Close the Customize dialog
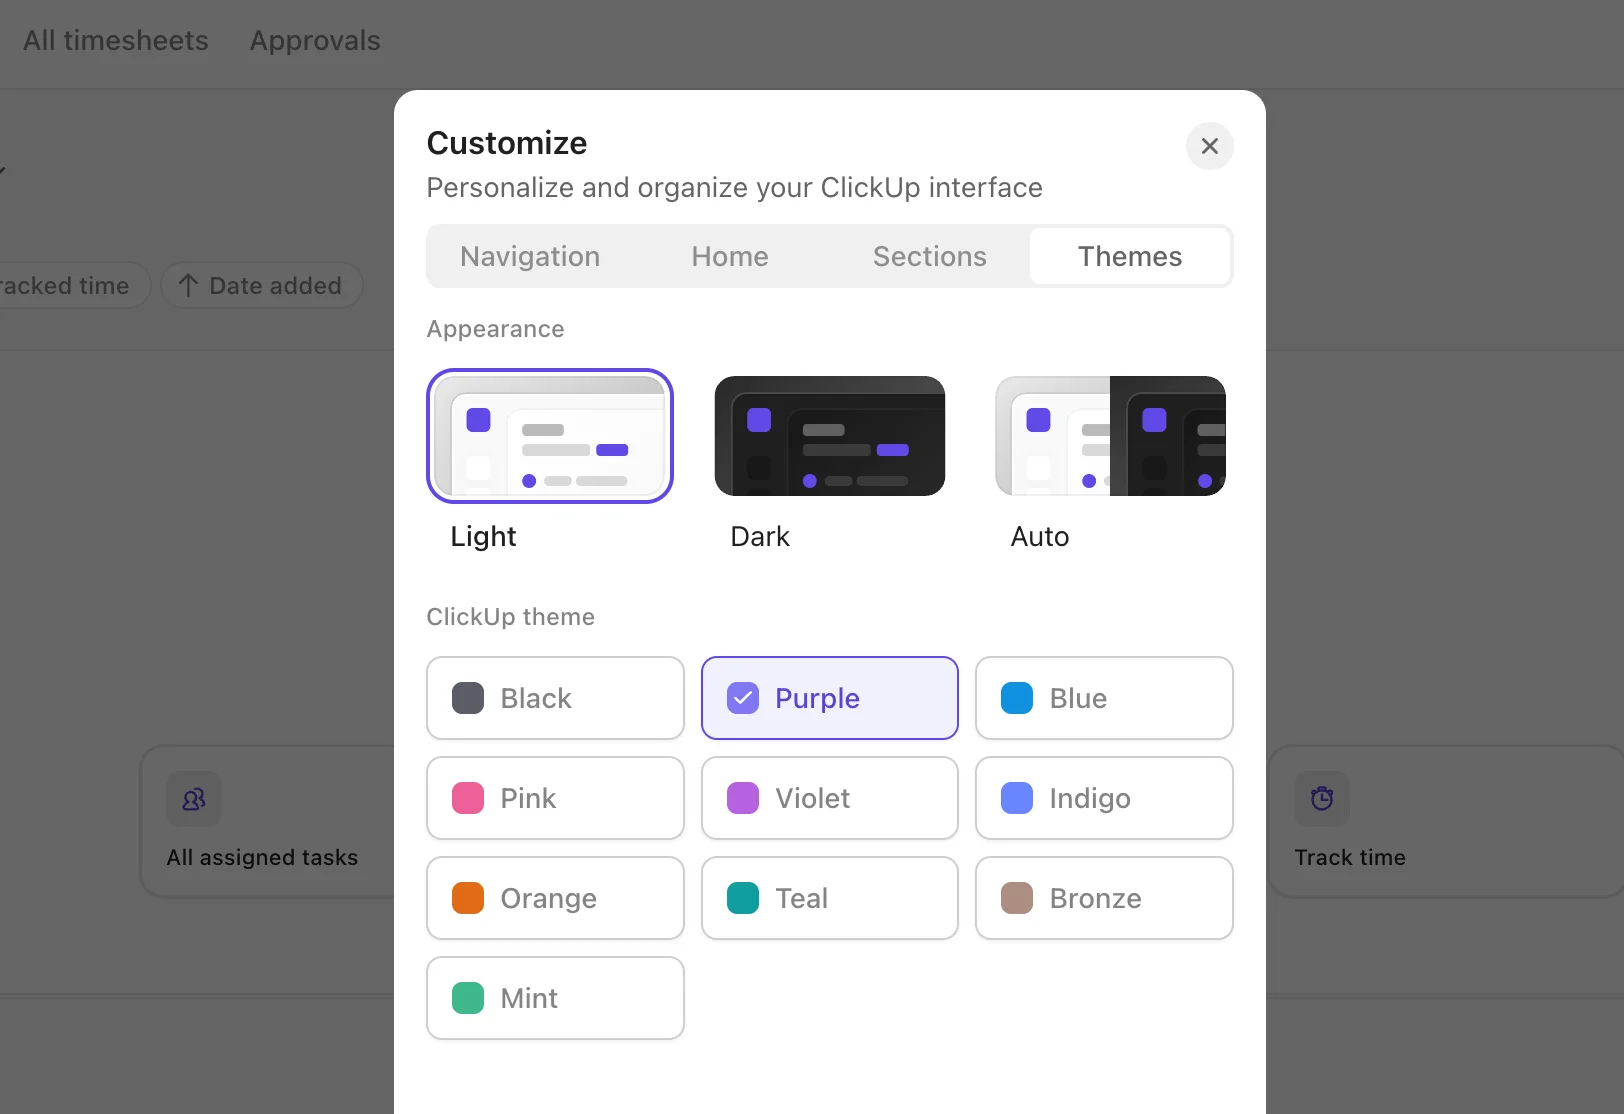Image resolution: width=1624 pixels, height=1114 pixels. [1209, 146]
